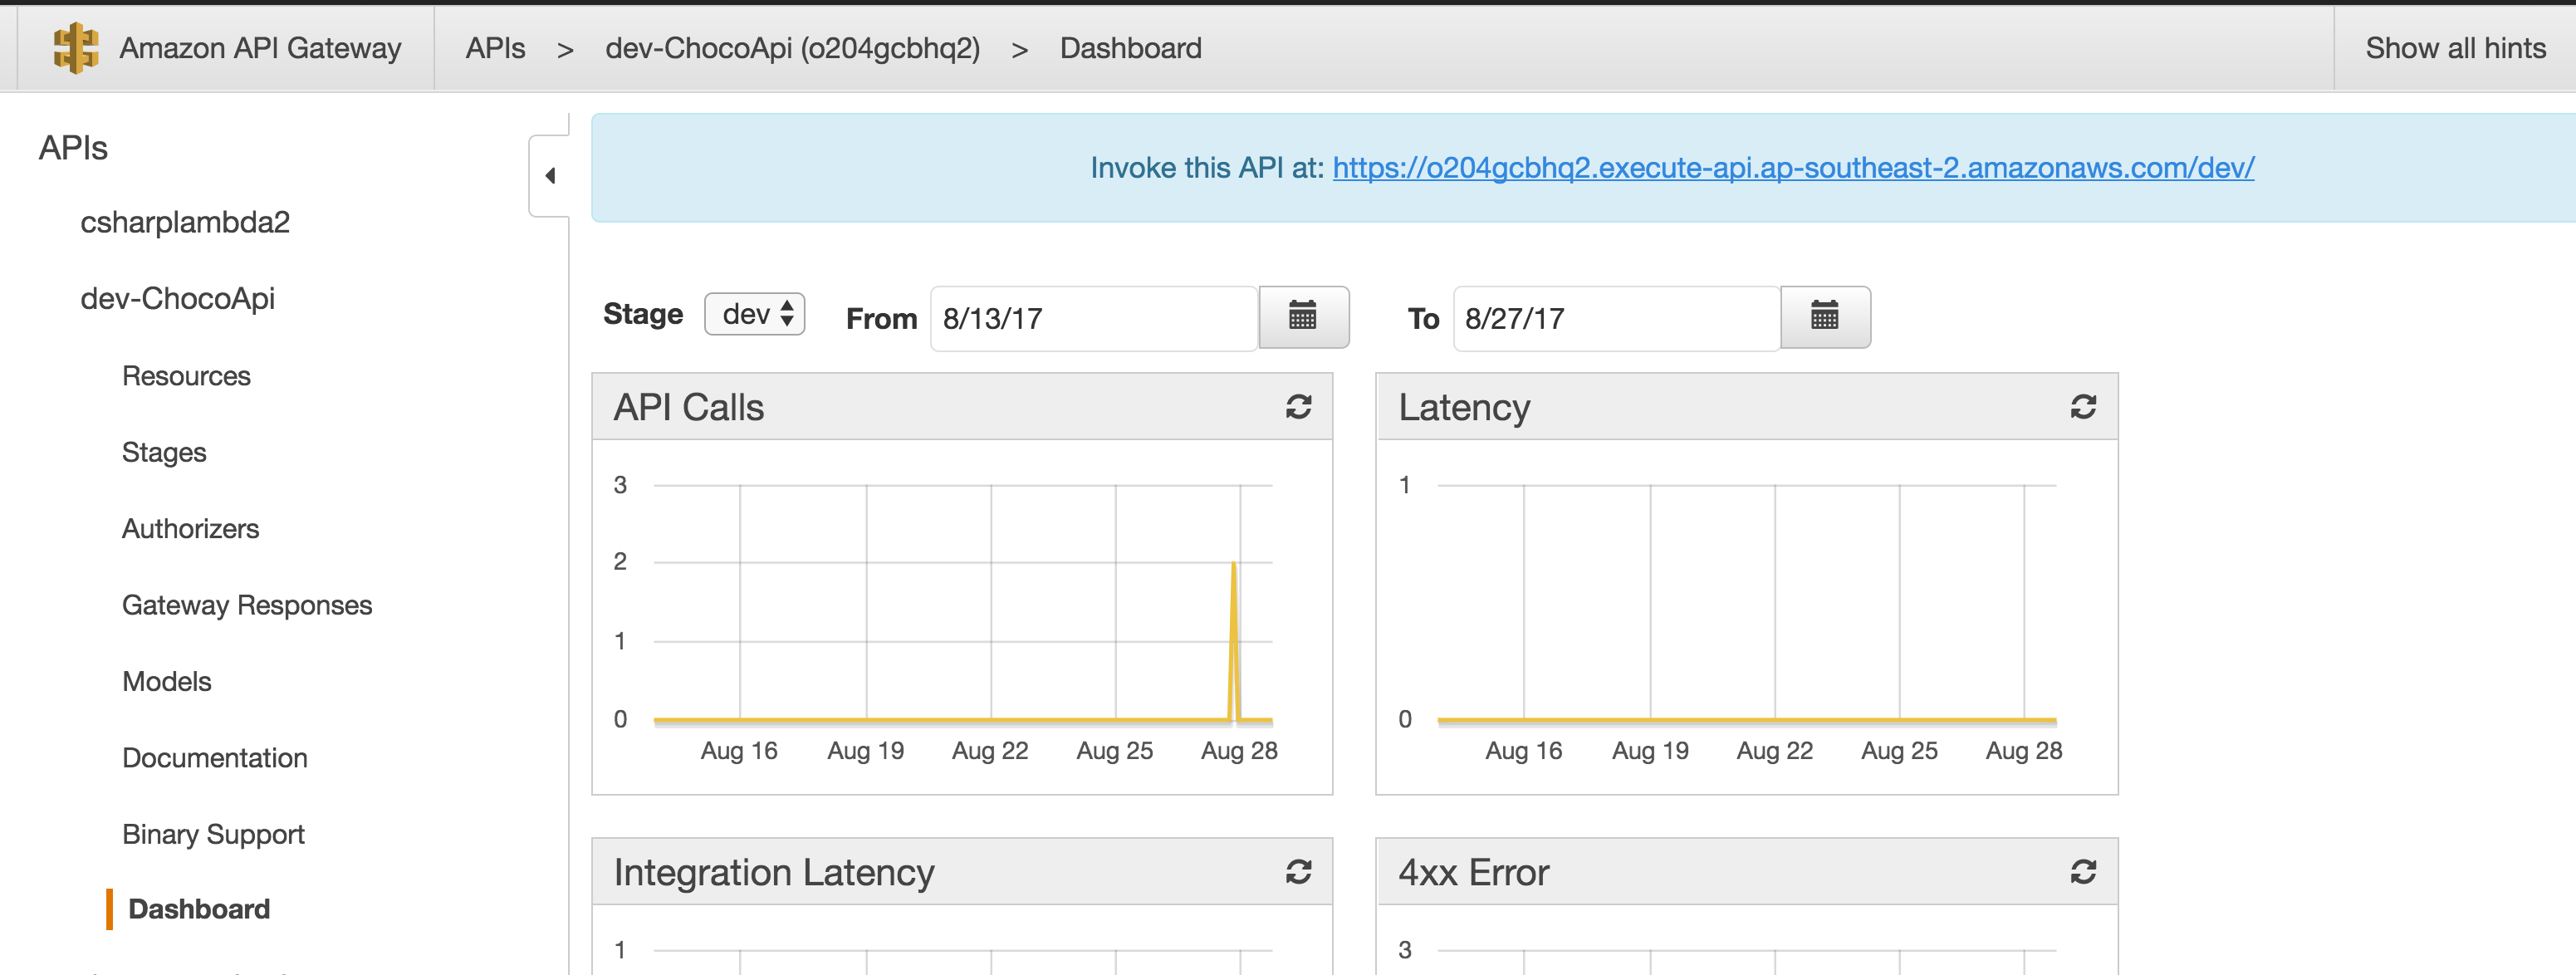Refresh the 4xx Error chart
This screenshot has height=975, width=2576.
click(x=2083, y=872)
